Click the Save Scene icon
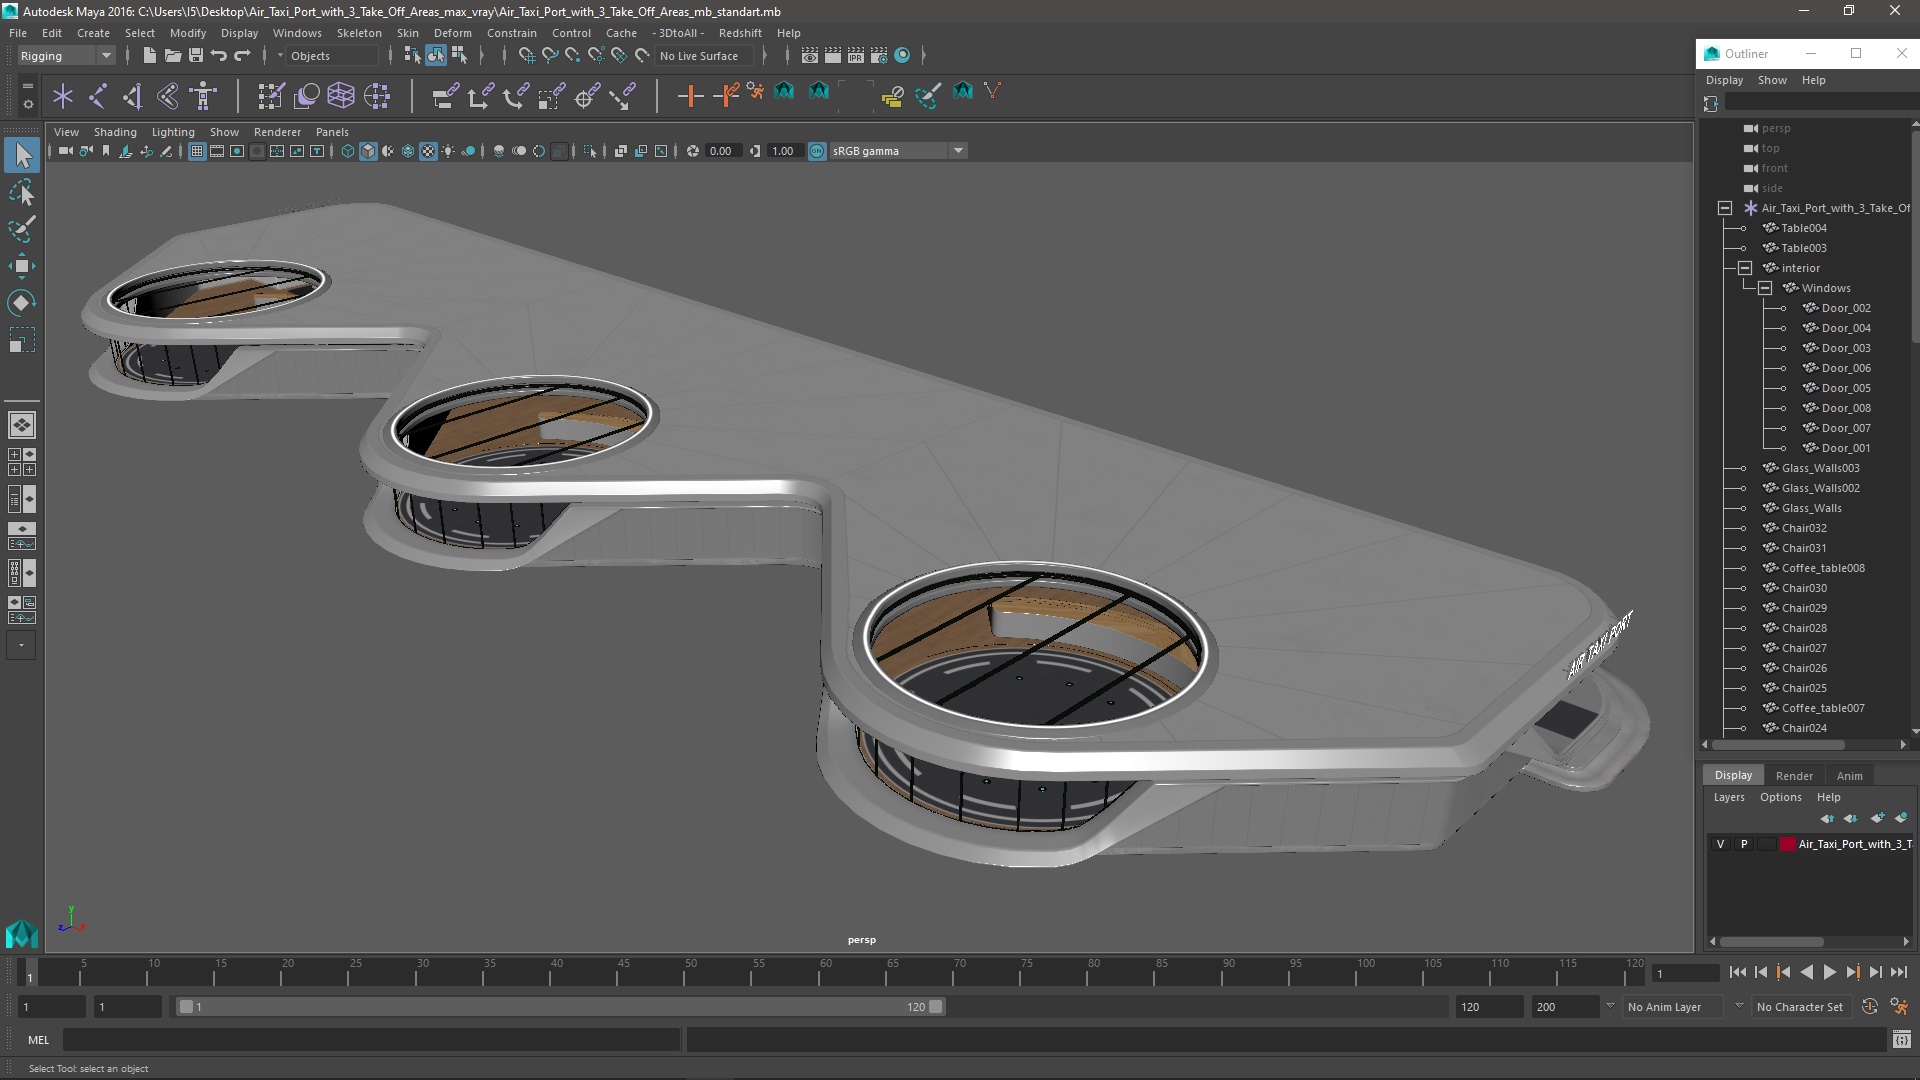The width and height of the screenshot is (1920, 1080). pyautogui.click(x=195, y=56)
